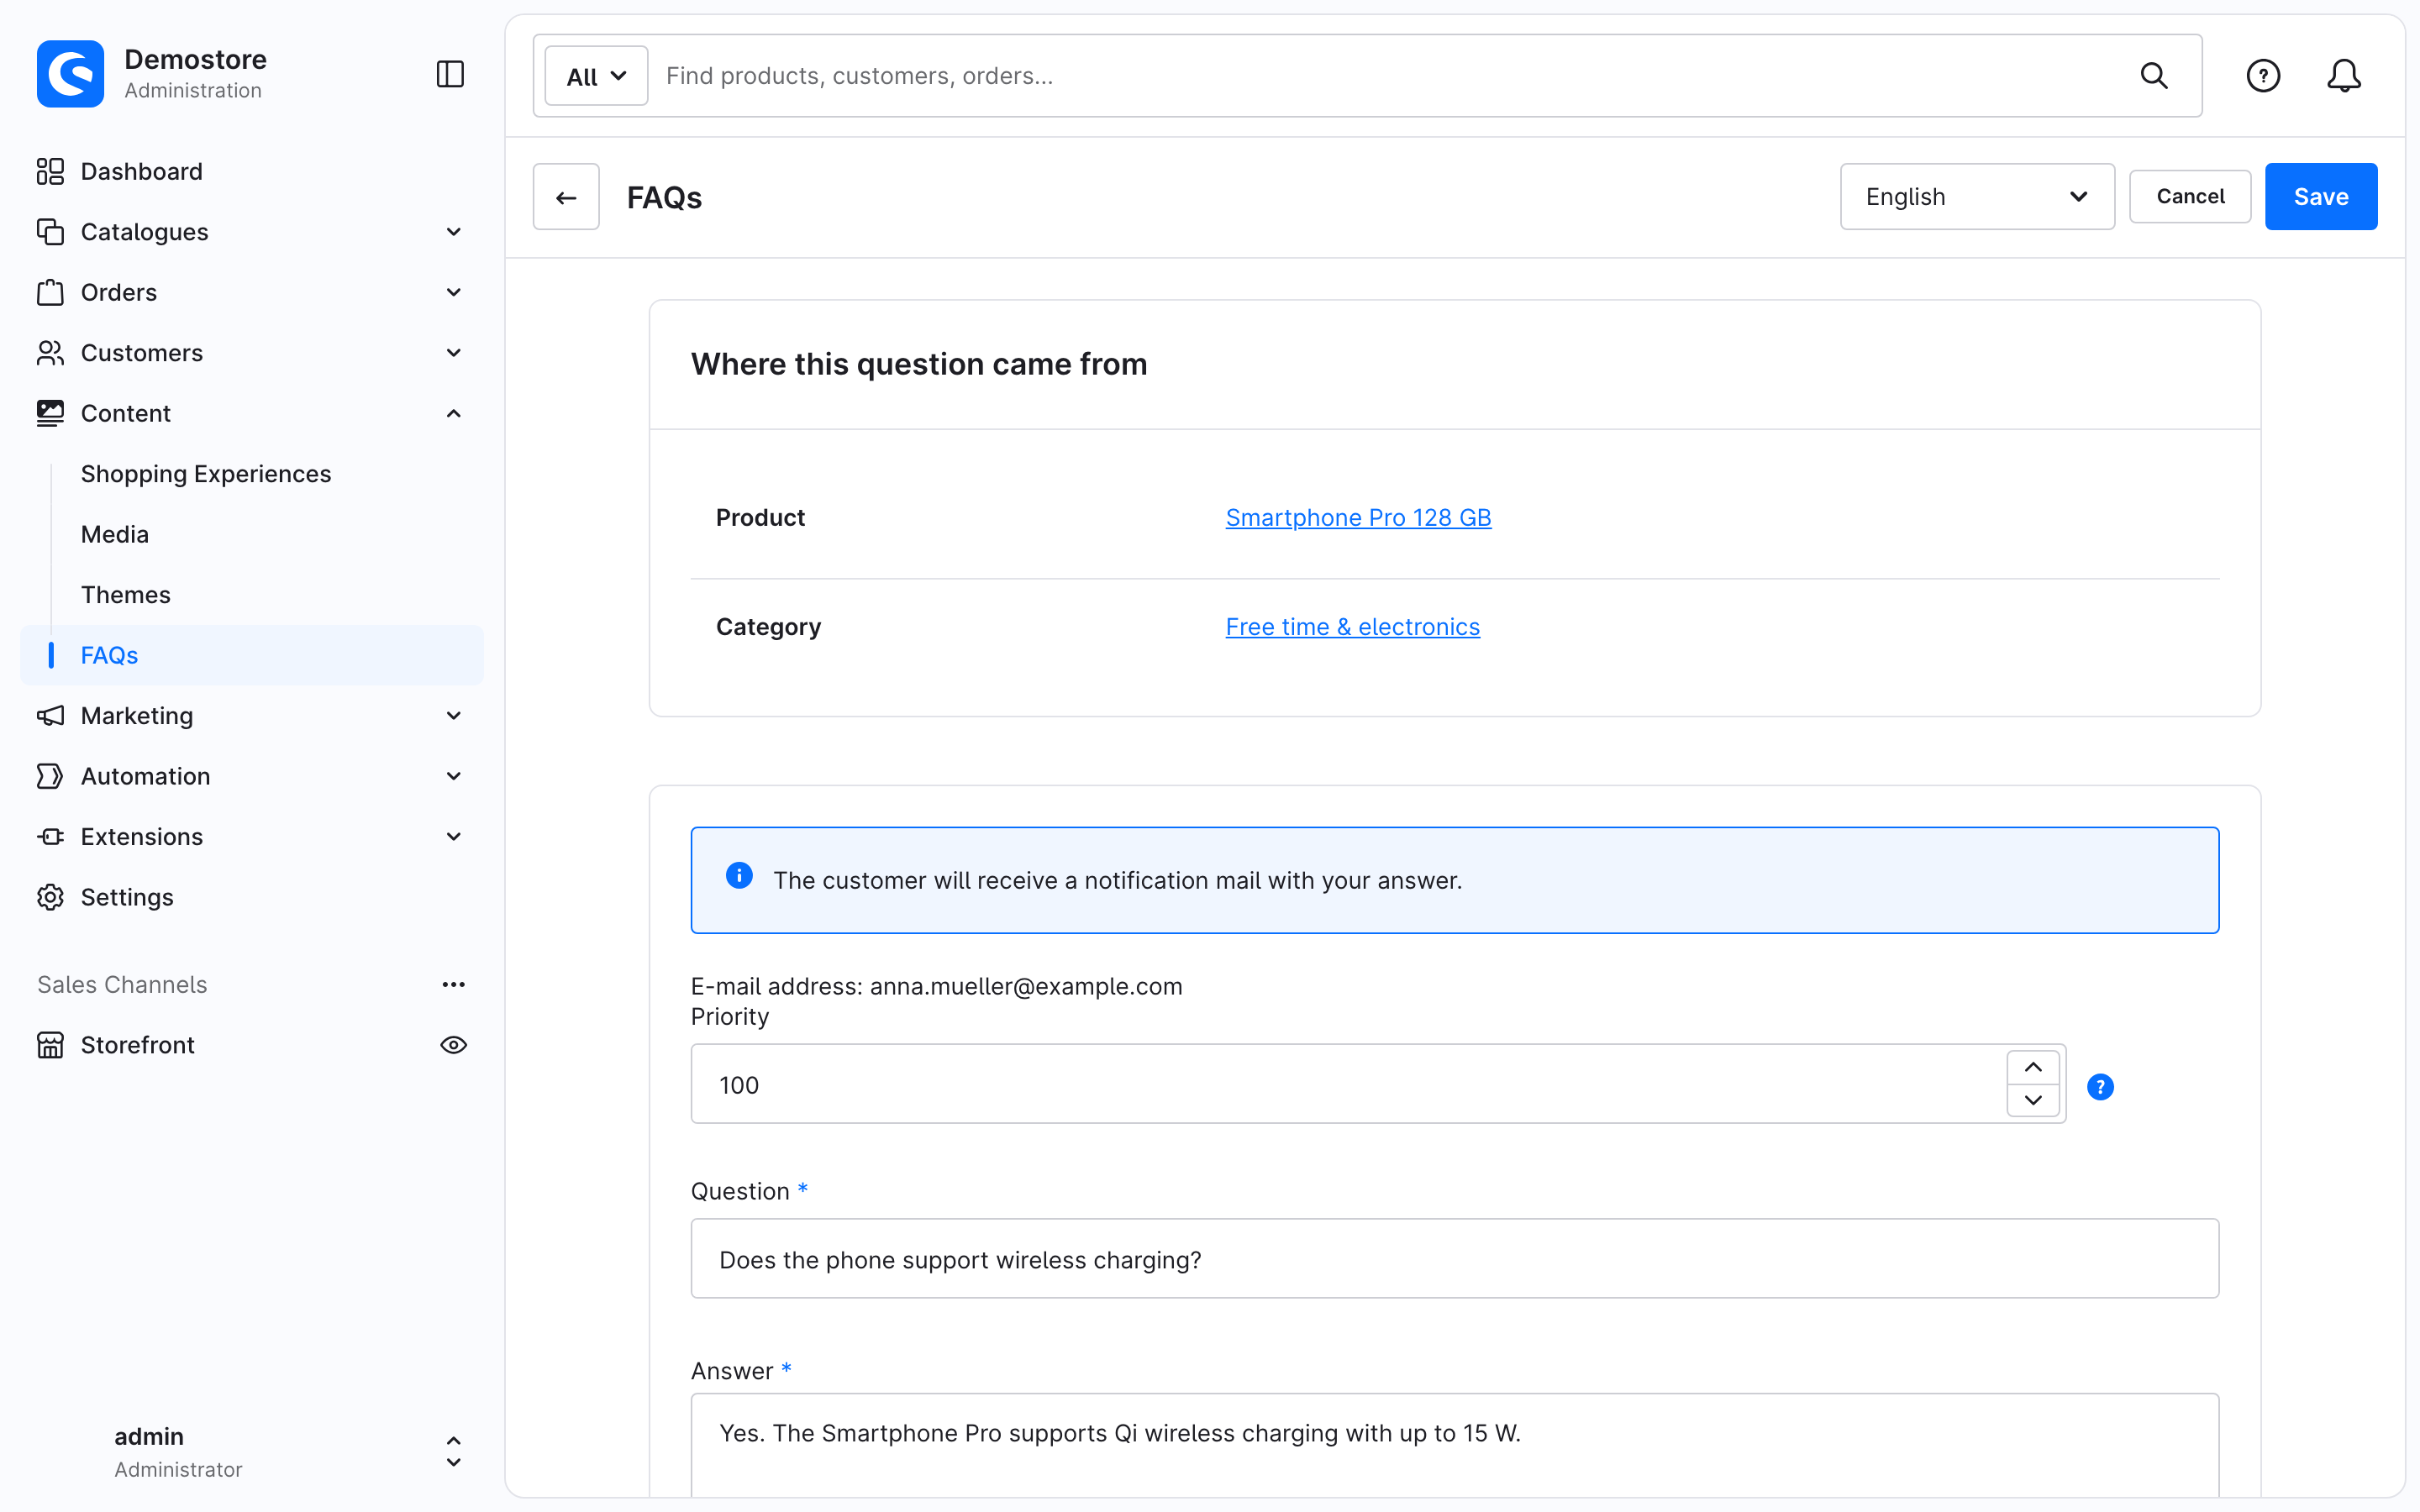The image size is (2420, 1512).
Task: Click the magnifier search icon
Action: [x=2153, y=76]
